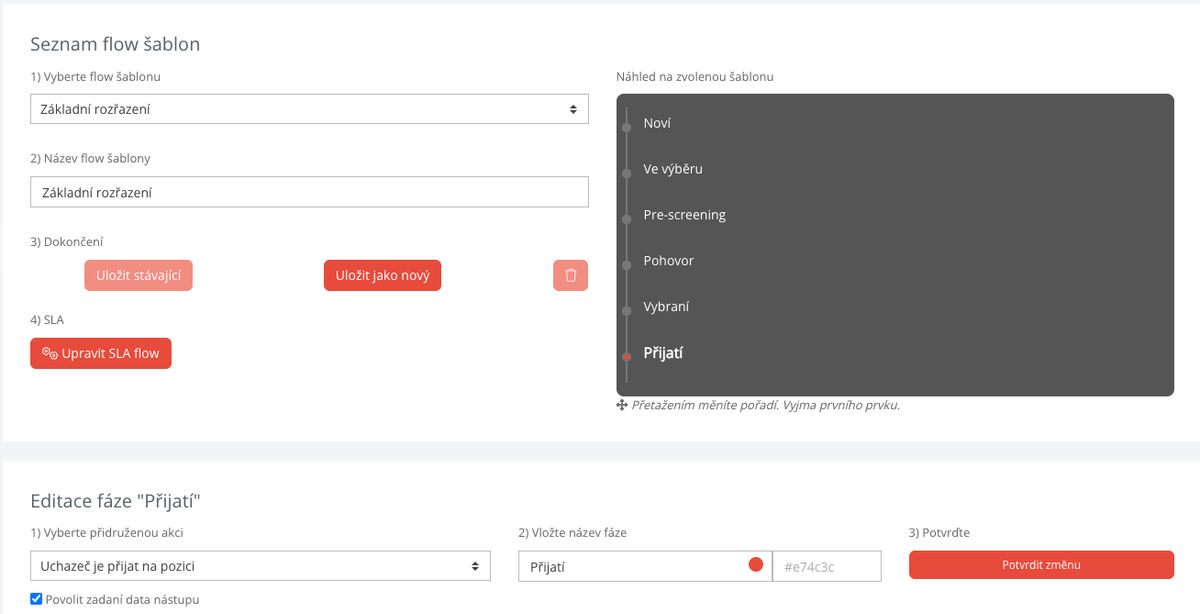Viewport: 1200px width, 614px height.
Task: Click the phase name field Přijatí
Action: pos(645,566)
